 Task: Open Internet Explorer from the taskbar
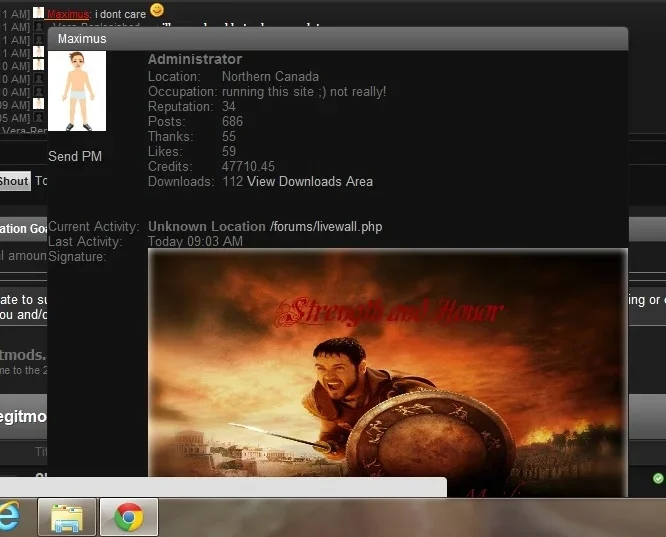coord(8,516)
